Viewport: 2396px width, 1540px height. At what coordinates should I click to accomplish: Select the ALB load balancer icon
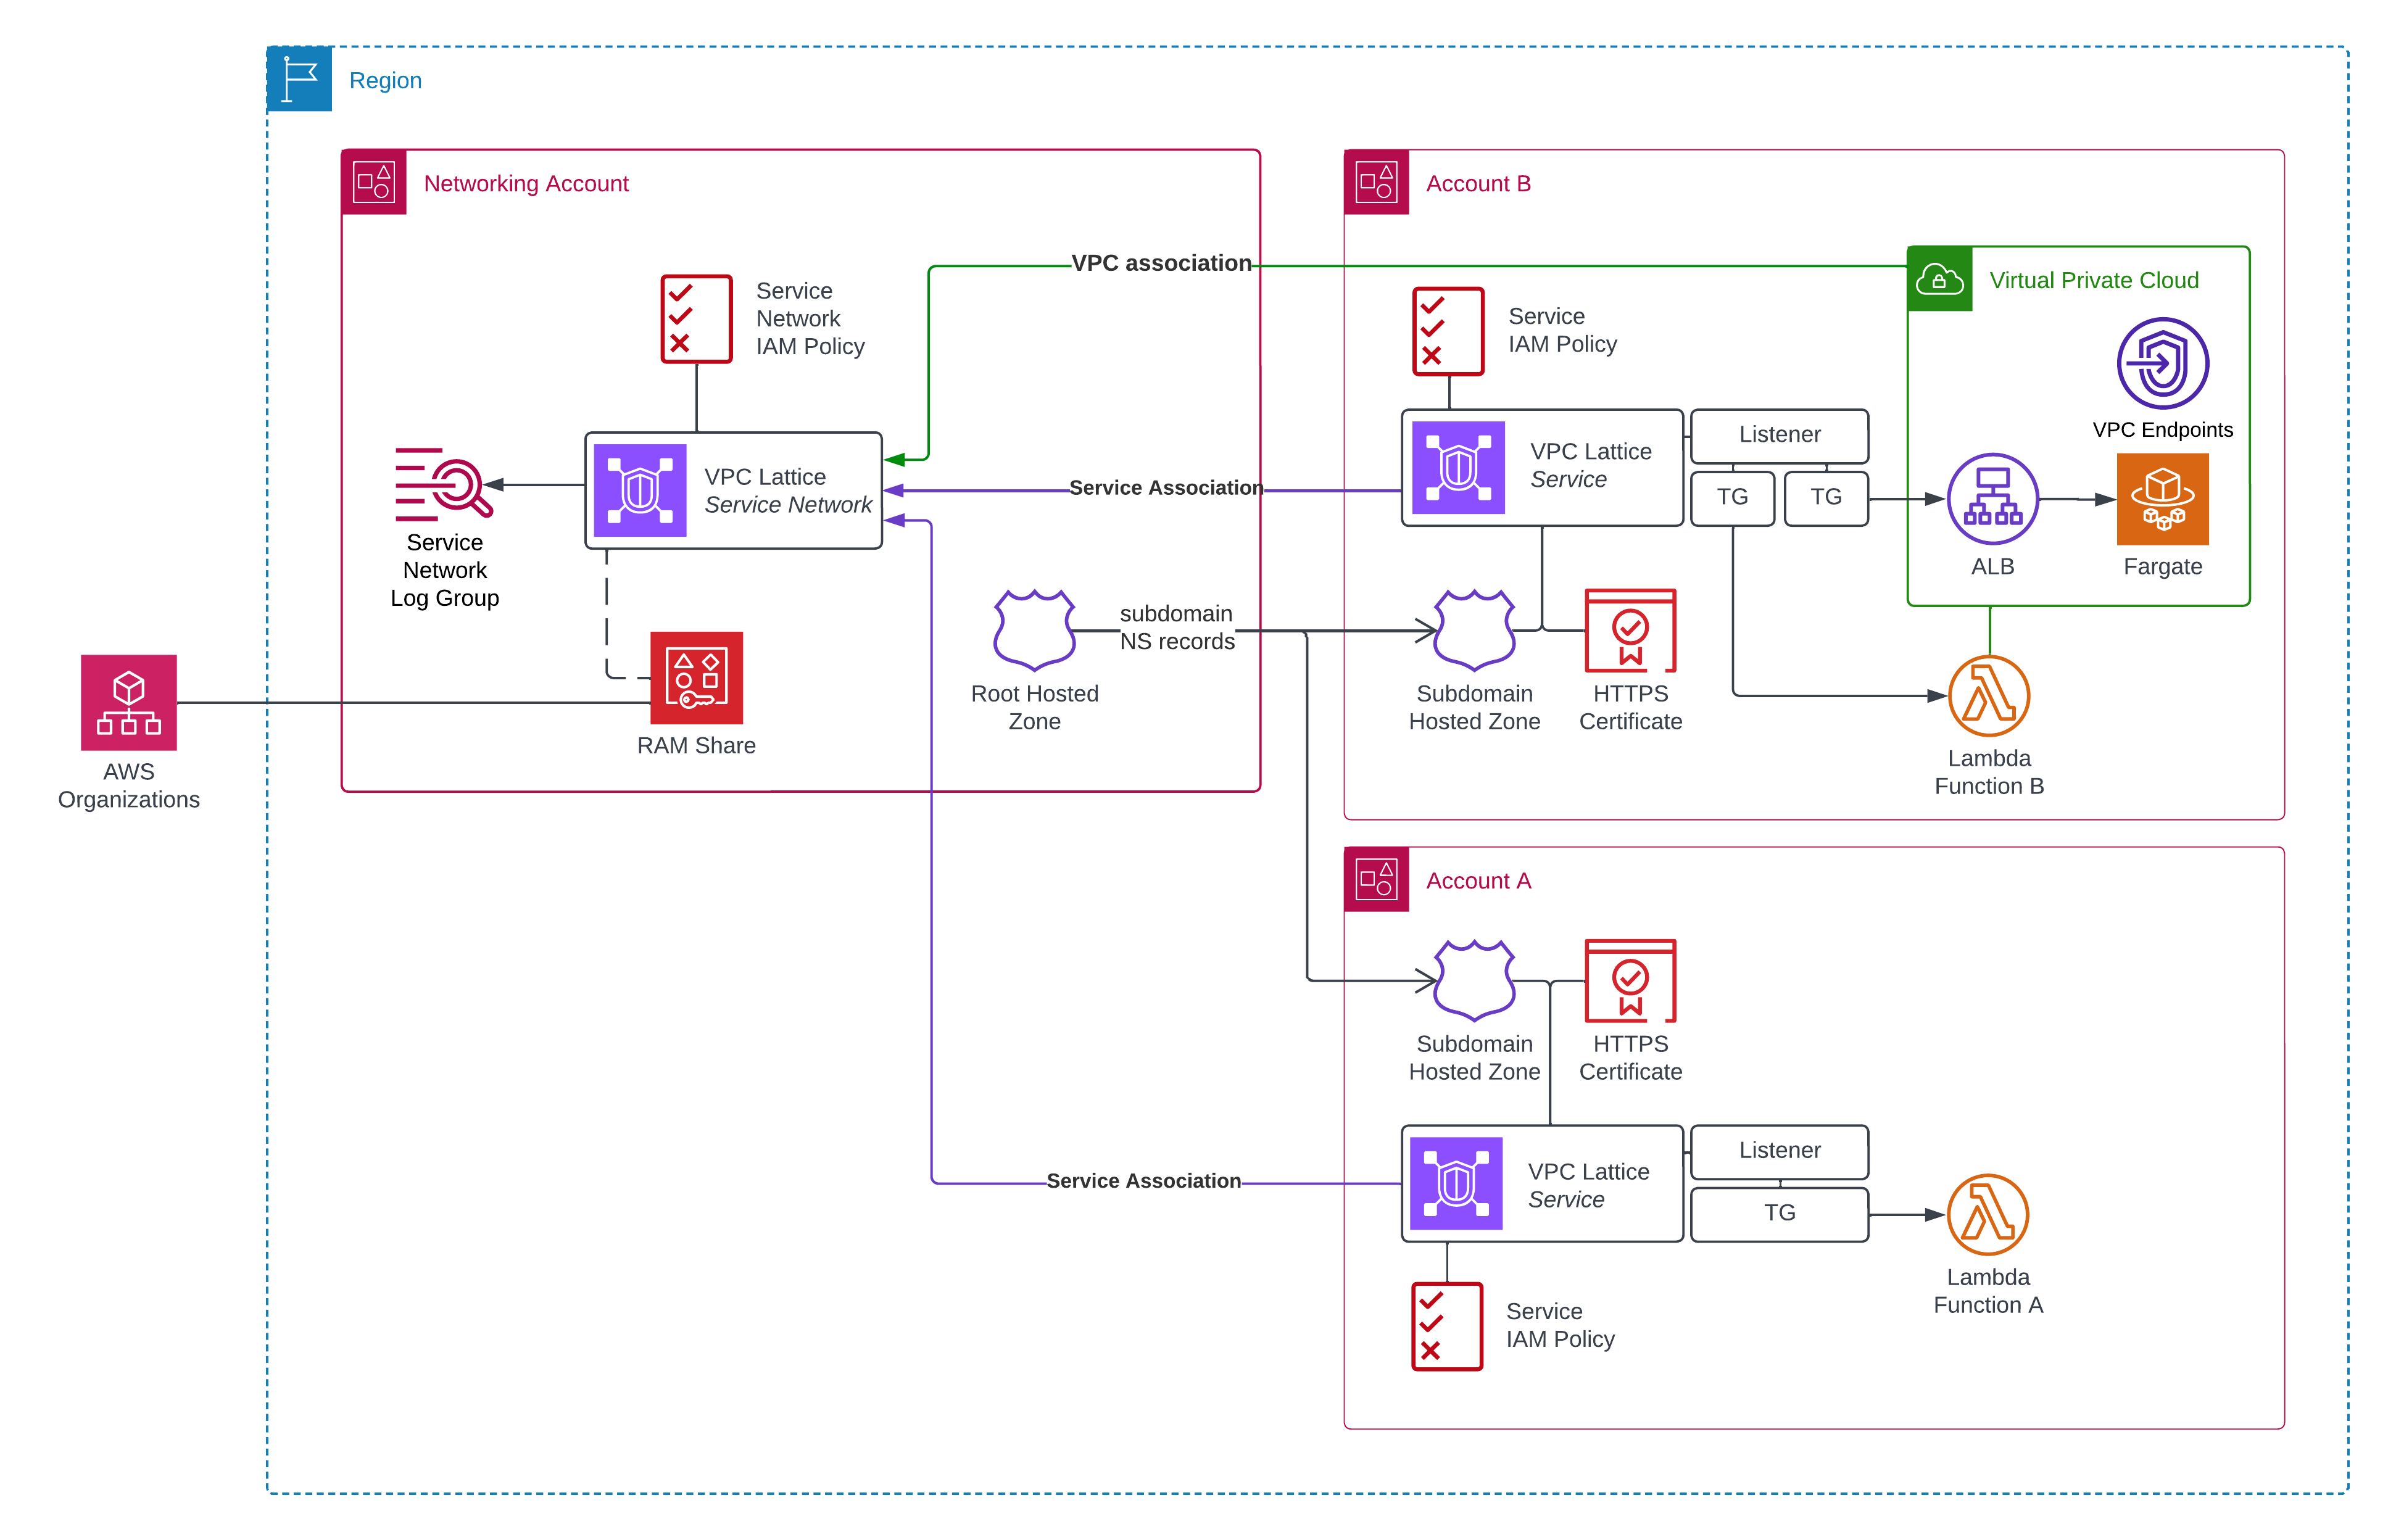[x=1992, y=499]
